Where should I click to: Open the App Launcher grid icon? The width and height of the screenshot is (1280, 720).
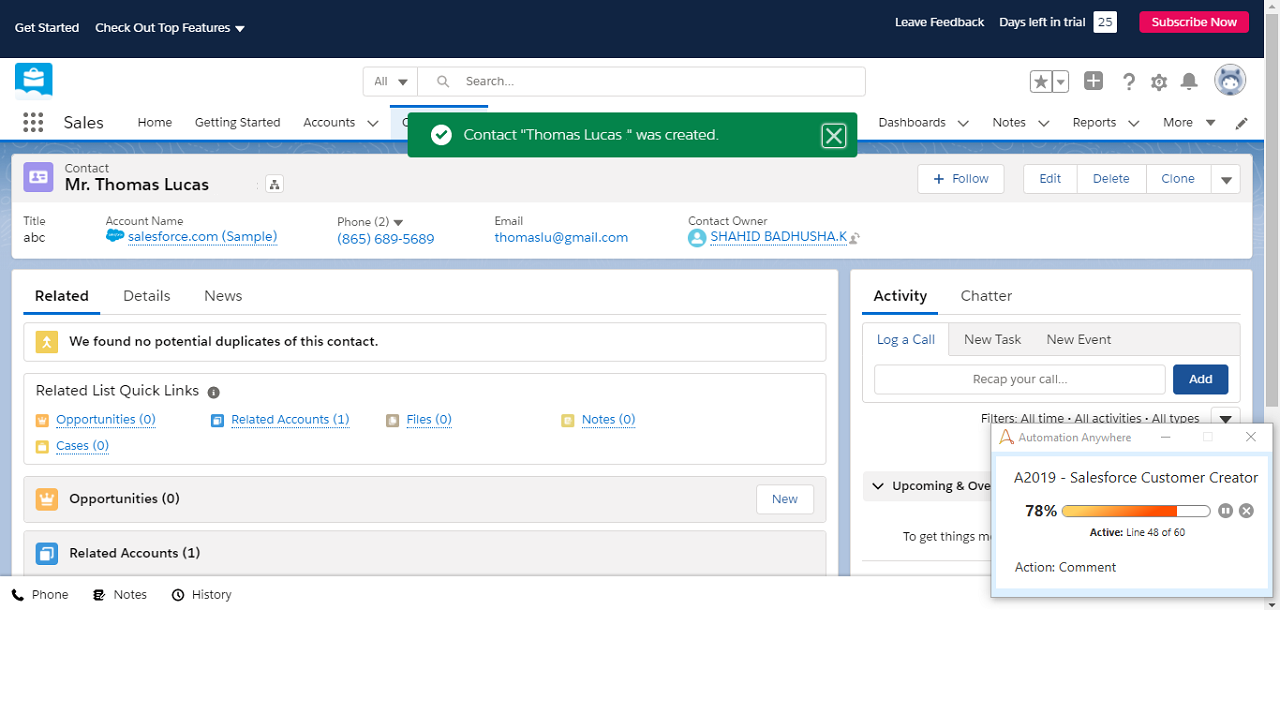click(33, 122)
